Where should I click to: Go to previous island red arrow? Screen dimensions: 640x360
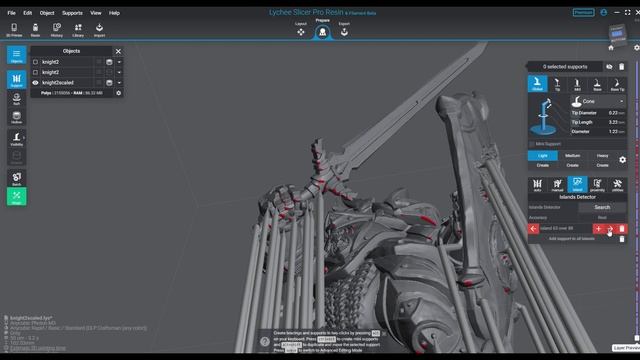click(533, 229)
